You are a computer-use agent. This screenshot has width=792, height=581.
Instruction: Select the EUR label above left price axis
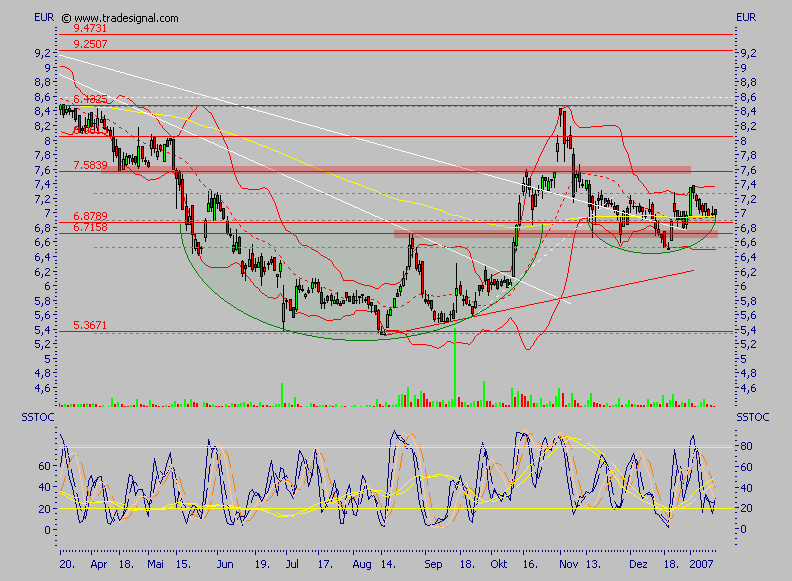pos(44,17)
